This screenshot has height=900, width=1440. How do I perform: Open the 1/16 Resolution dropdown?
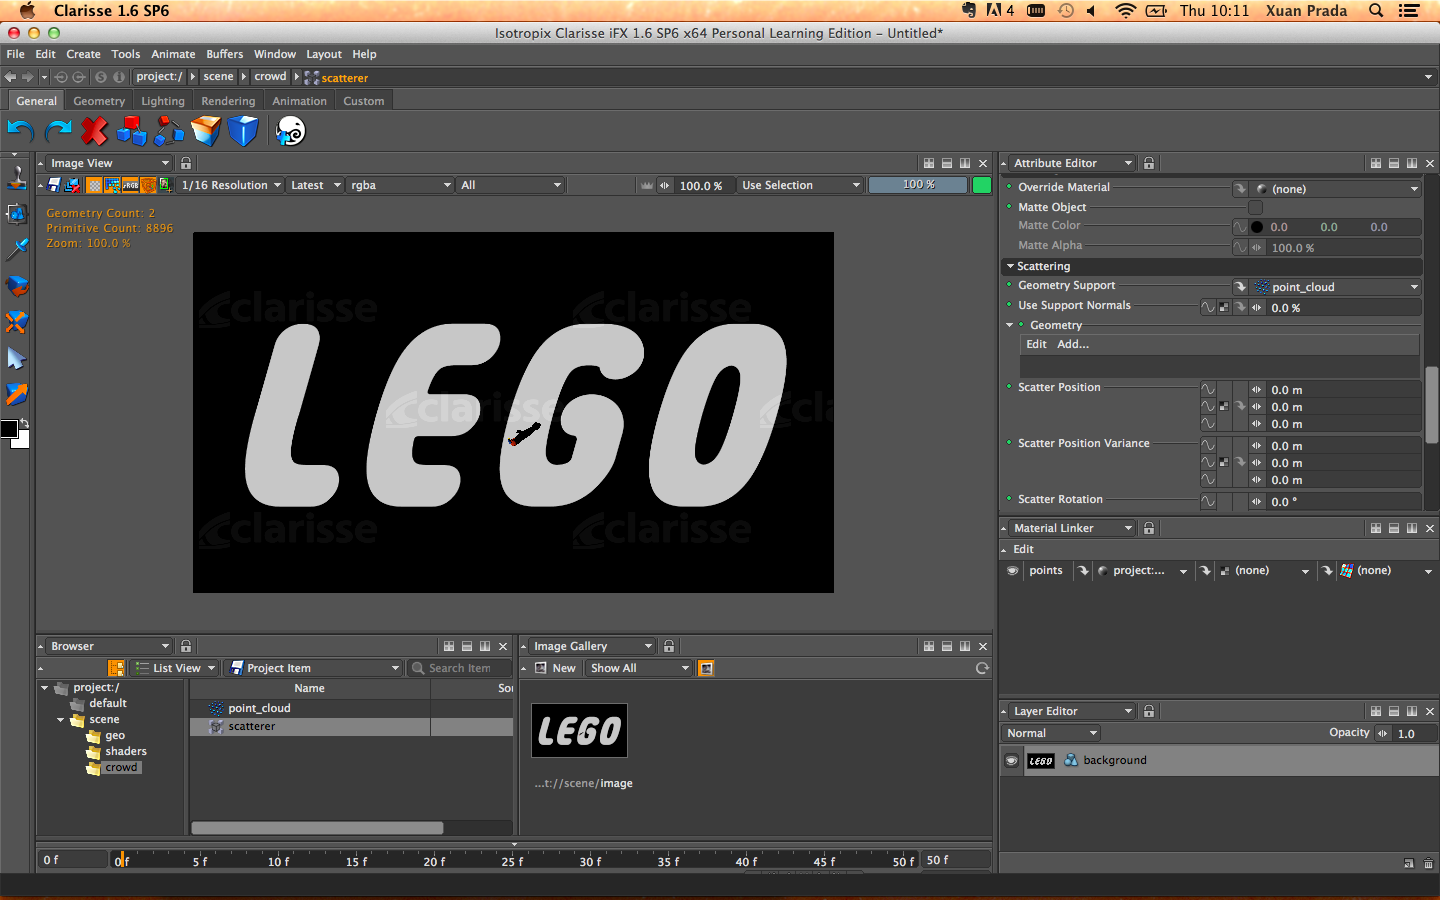coord(231,185)
